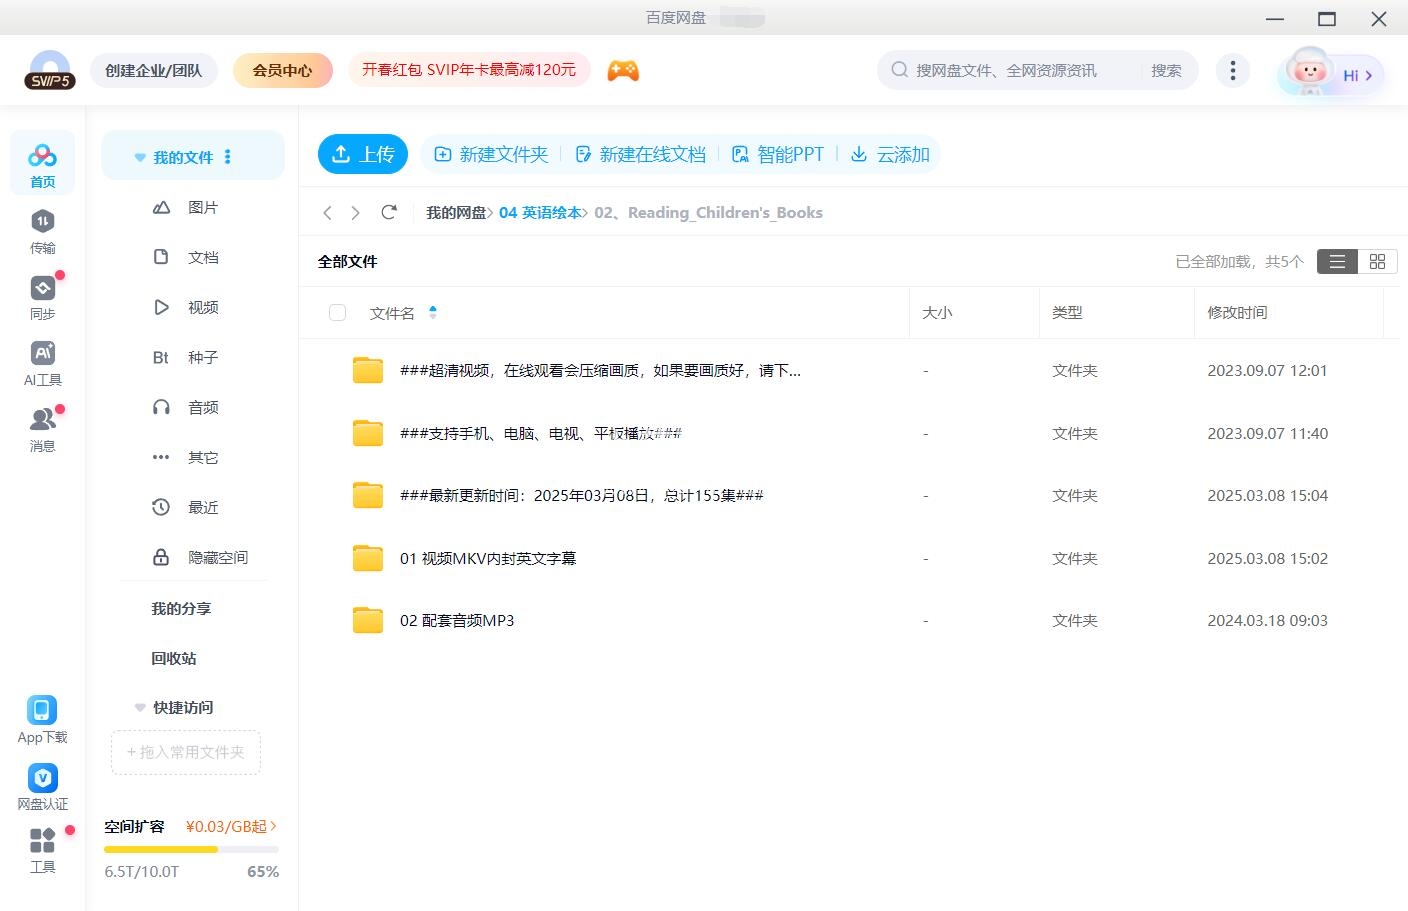1408x911 pixels.
Task: Click the 上传 (Upload) button
Action: click(362, 154)
